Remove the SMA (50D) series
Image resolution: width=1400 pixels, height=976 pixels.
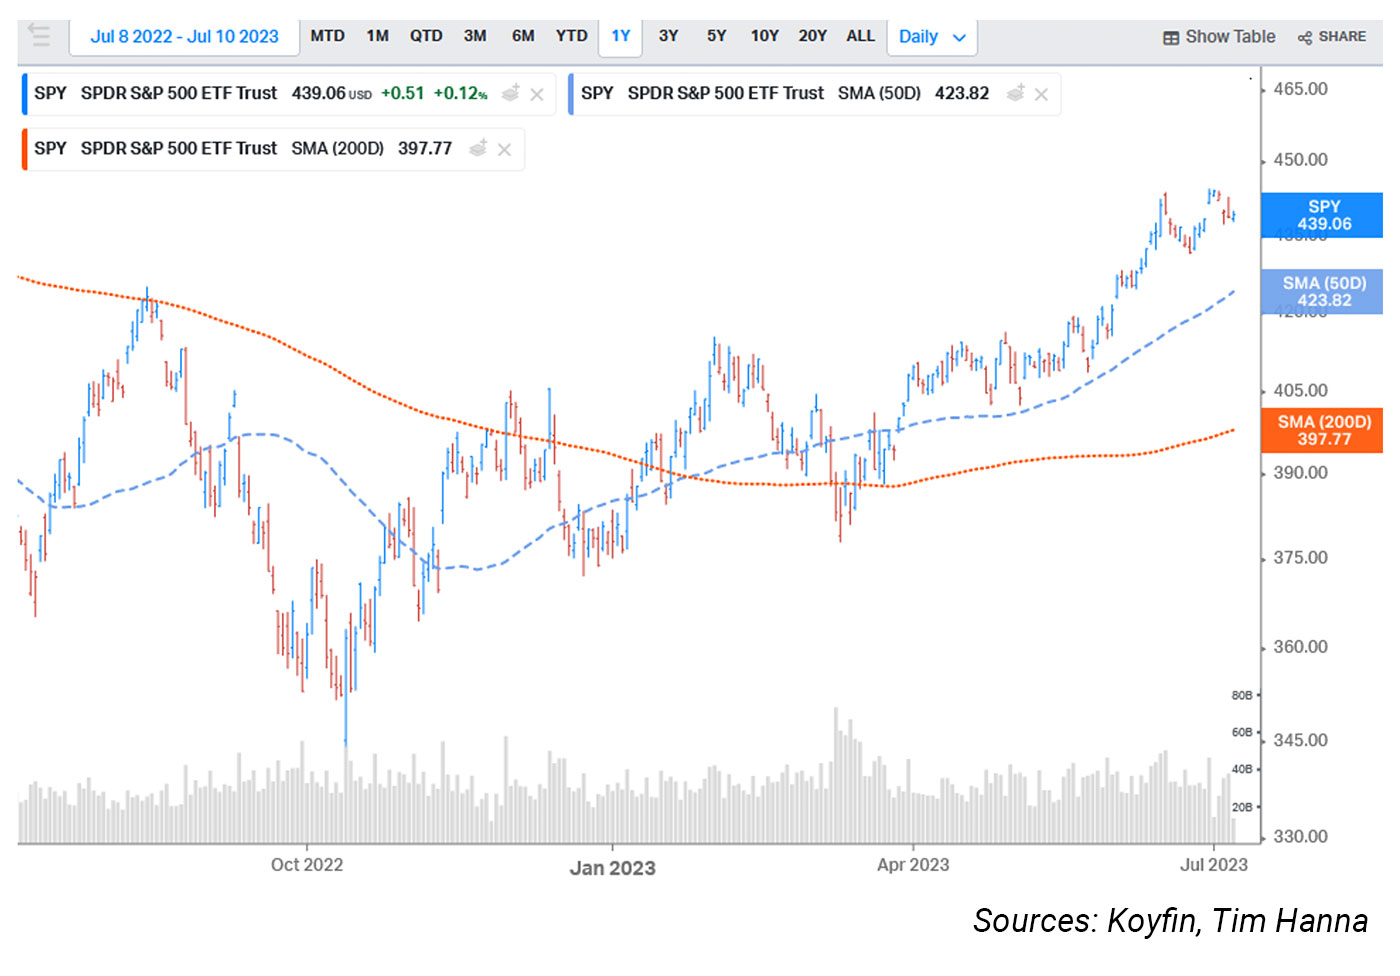coord(1041,95)
